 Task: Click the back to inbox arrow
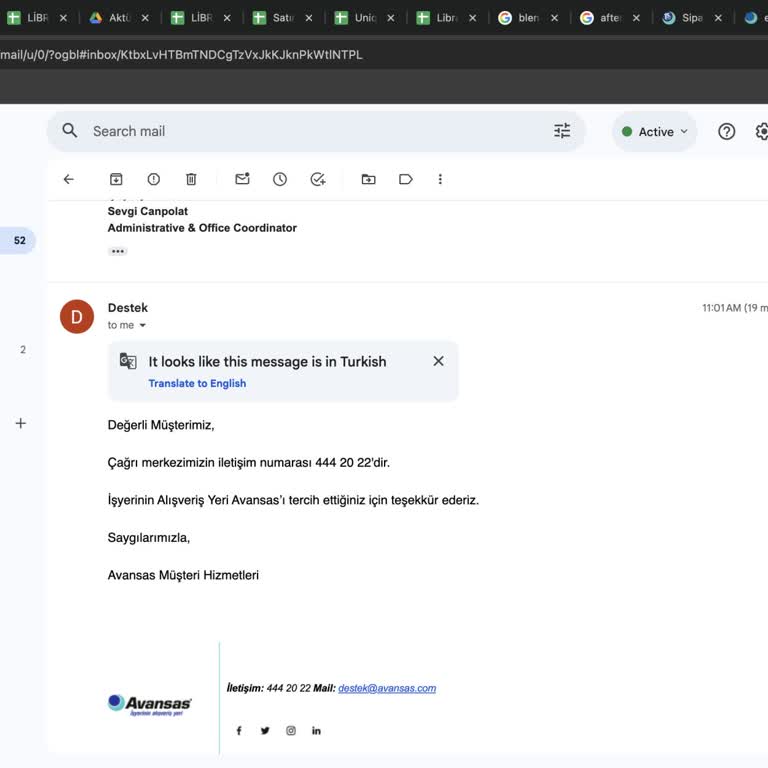[69, 179]
